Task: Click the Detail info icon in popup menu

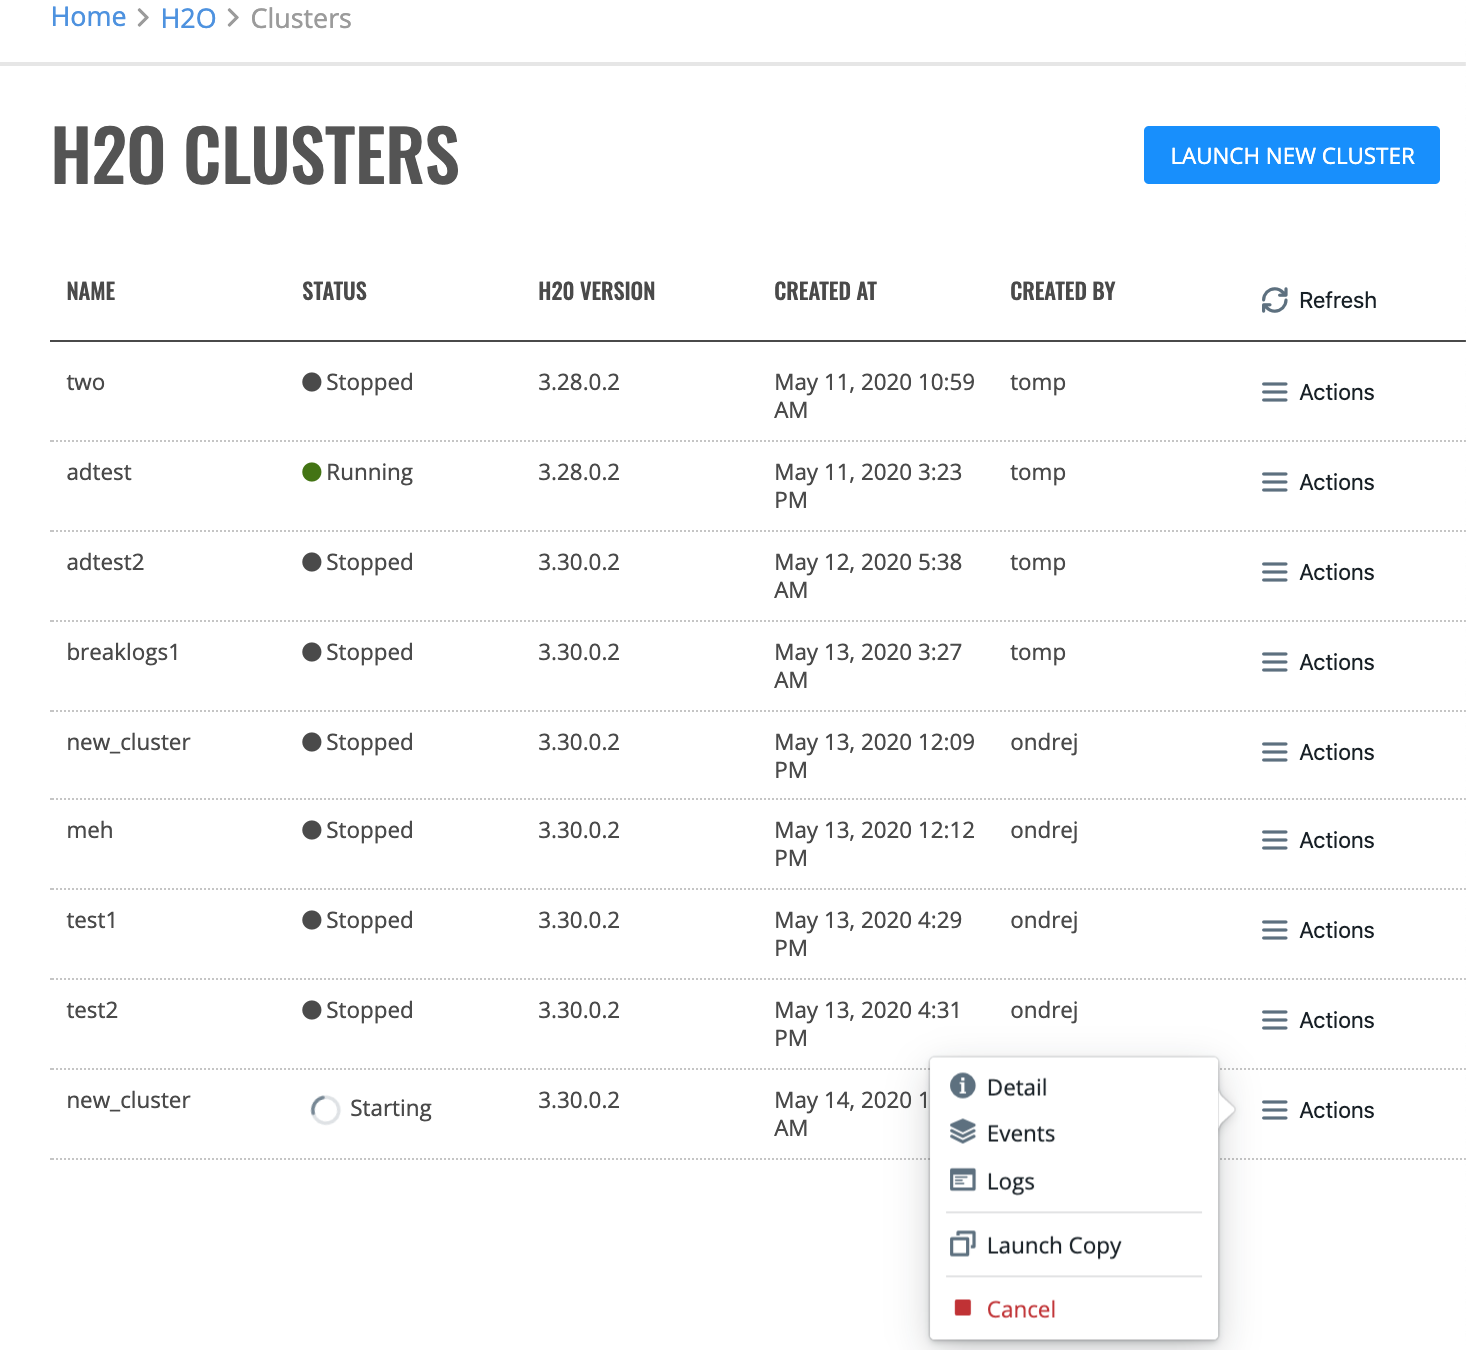Action: click(962, 1086)
